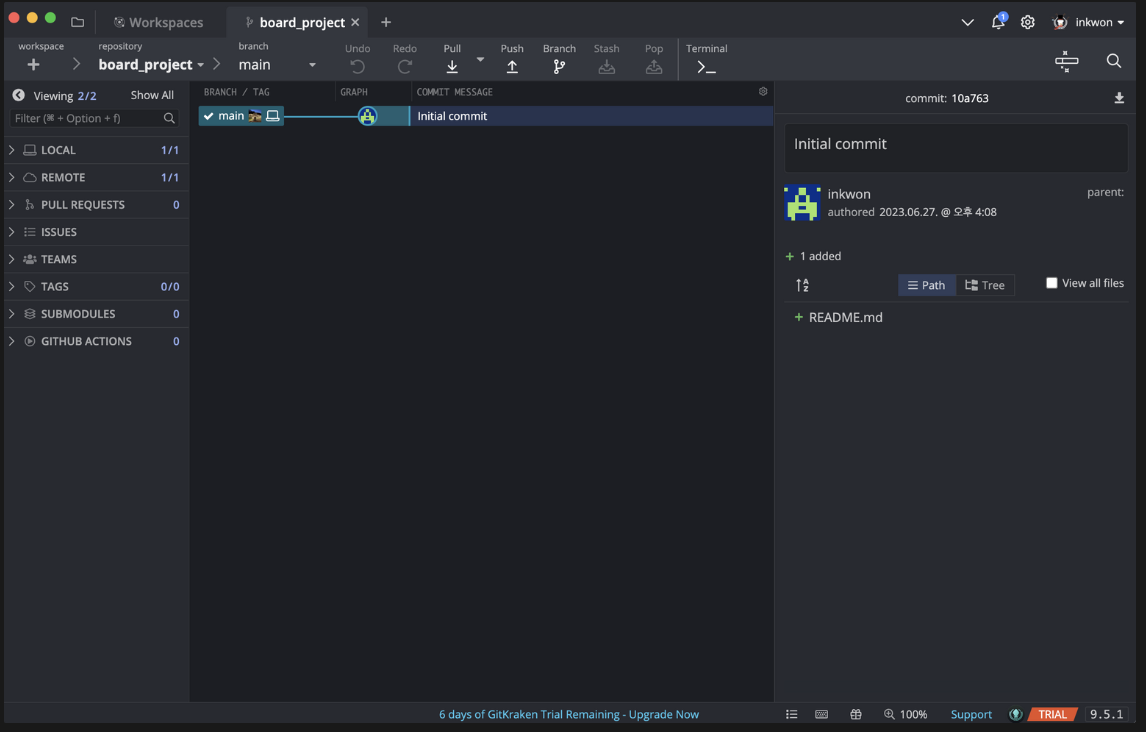Viewport: 1146px width, 732px height.
Task: Pull changes using the Pull icon
Action: tap(452, 66)
